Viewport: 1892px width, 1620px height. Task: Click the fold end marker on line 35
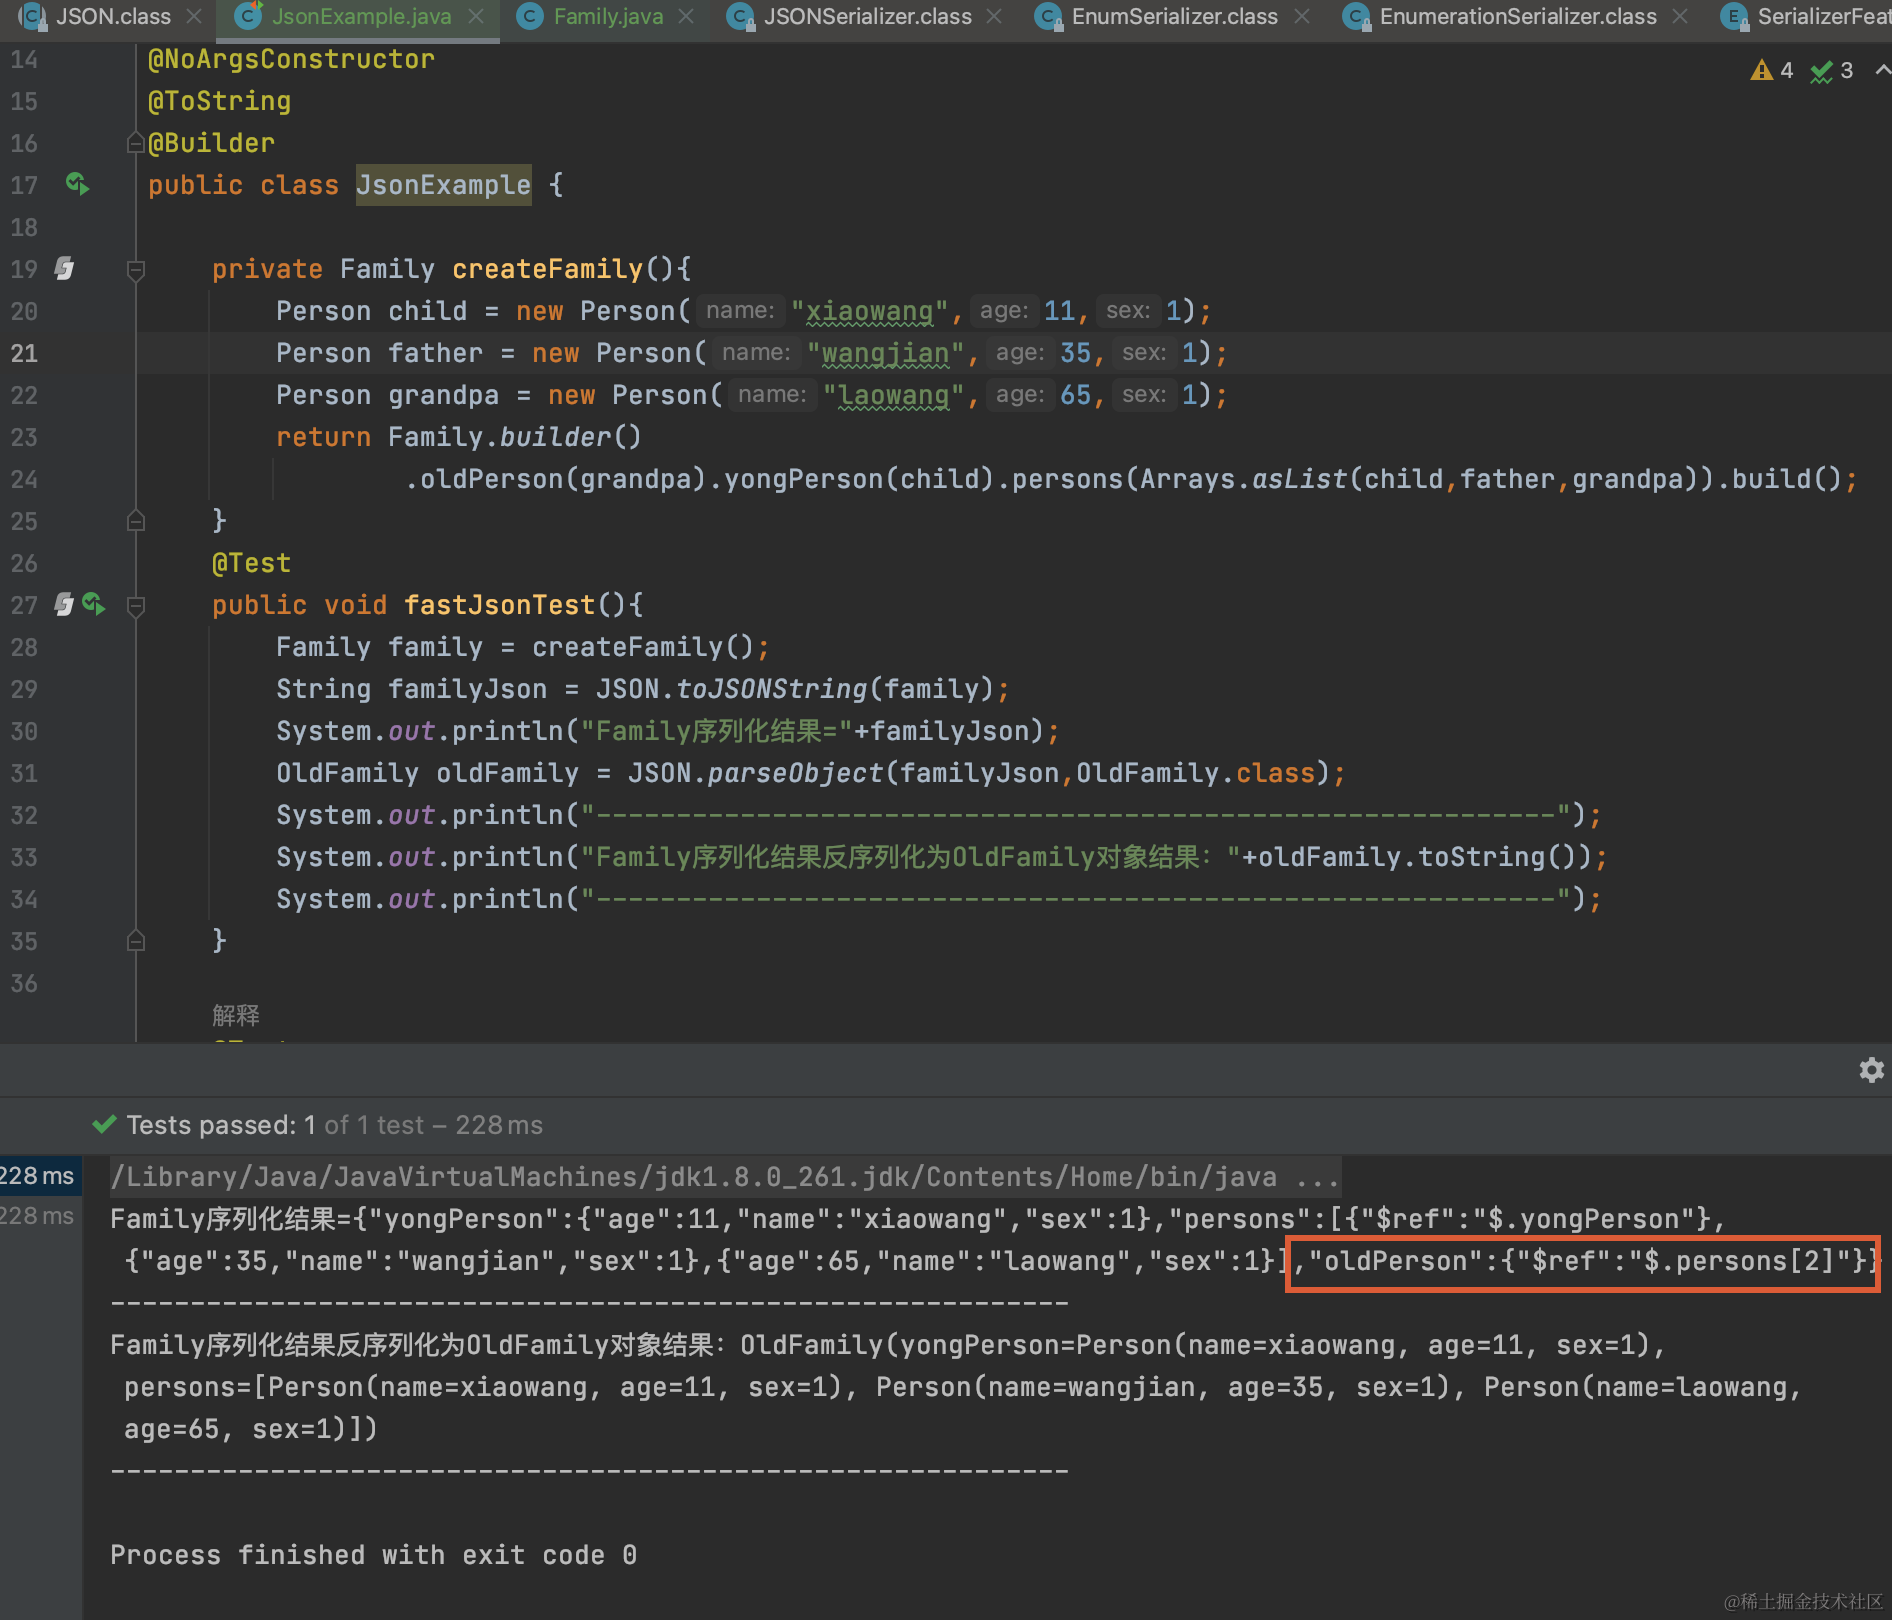(136, 941)
